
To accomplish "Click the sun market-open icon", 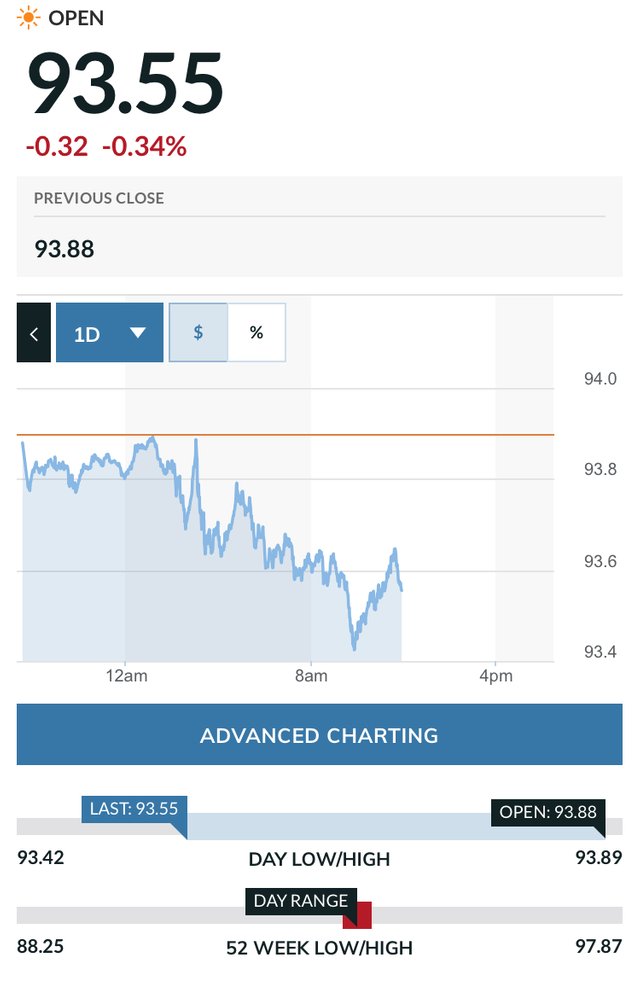I will (29, 17).
